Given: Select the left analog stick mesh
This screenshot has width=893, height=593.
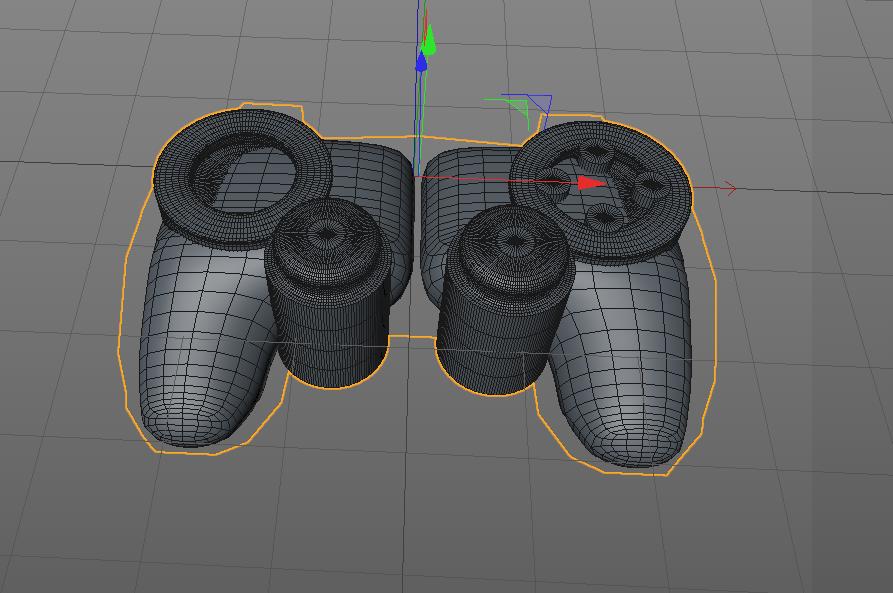Looking at the screenshot, I should (x=327, y=293).
